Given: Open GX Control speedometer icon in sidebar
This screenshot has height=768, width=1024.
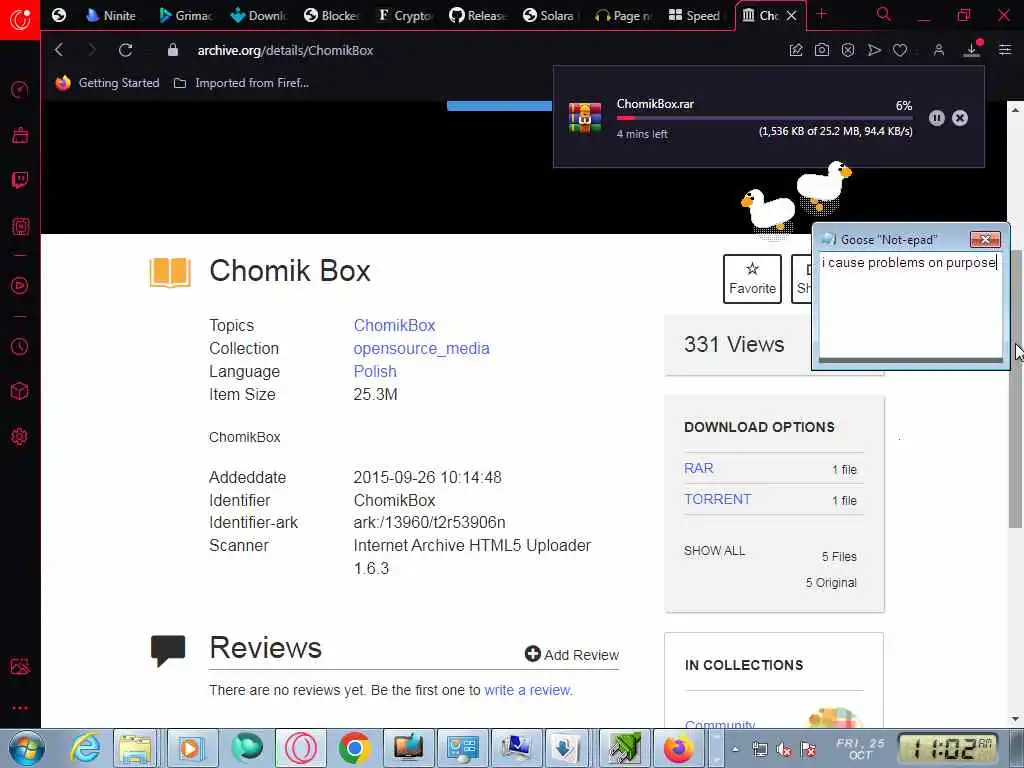Looking at the screenshot, I should pos(20,89).
